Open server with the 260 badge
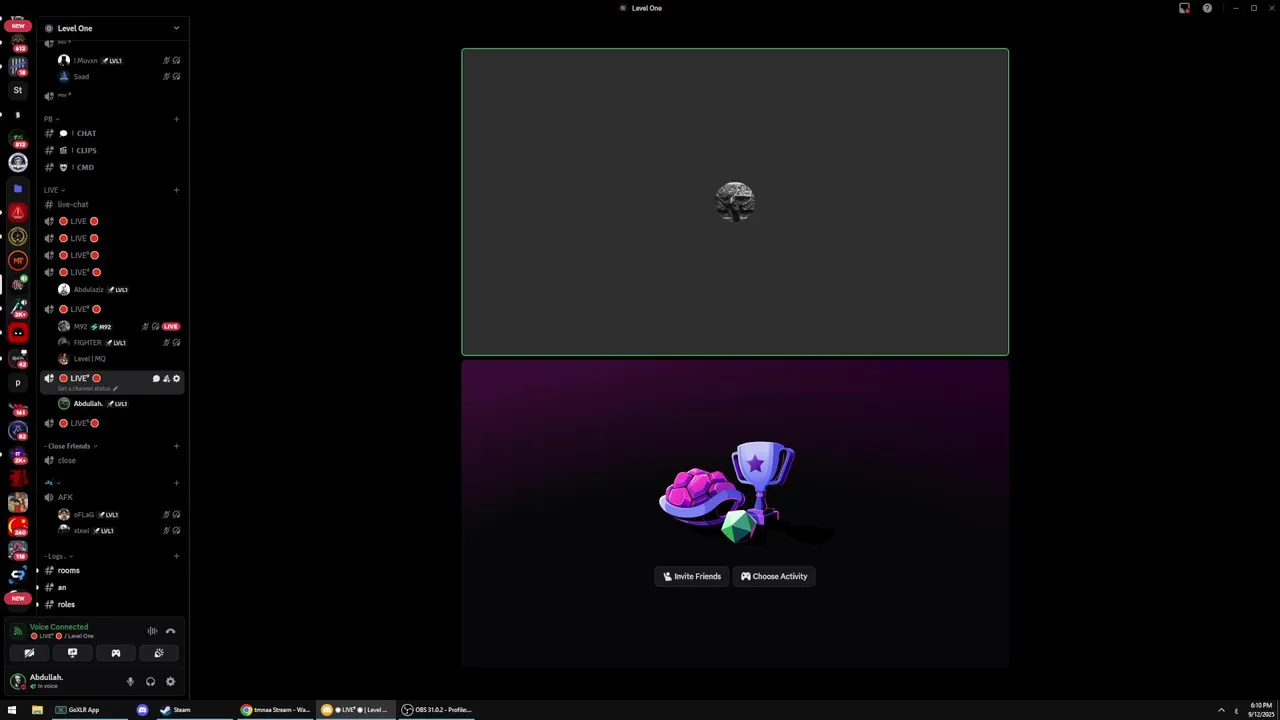 click(17, 526)
